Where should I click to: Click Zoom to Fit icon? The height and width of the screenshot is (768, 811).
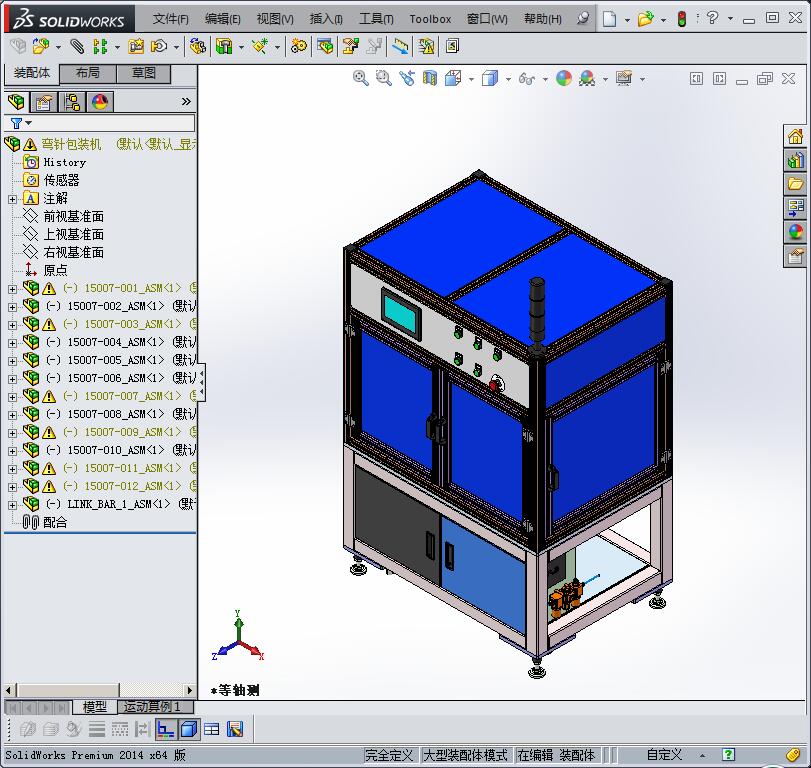coord(361,79)
